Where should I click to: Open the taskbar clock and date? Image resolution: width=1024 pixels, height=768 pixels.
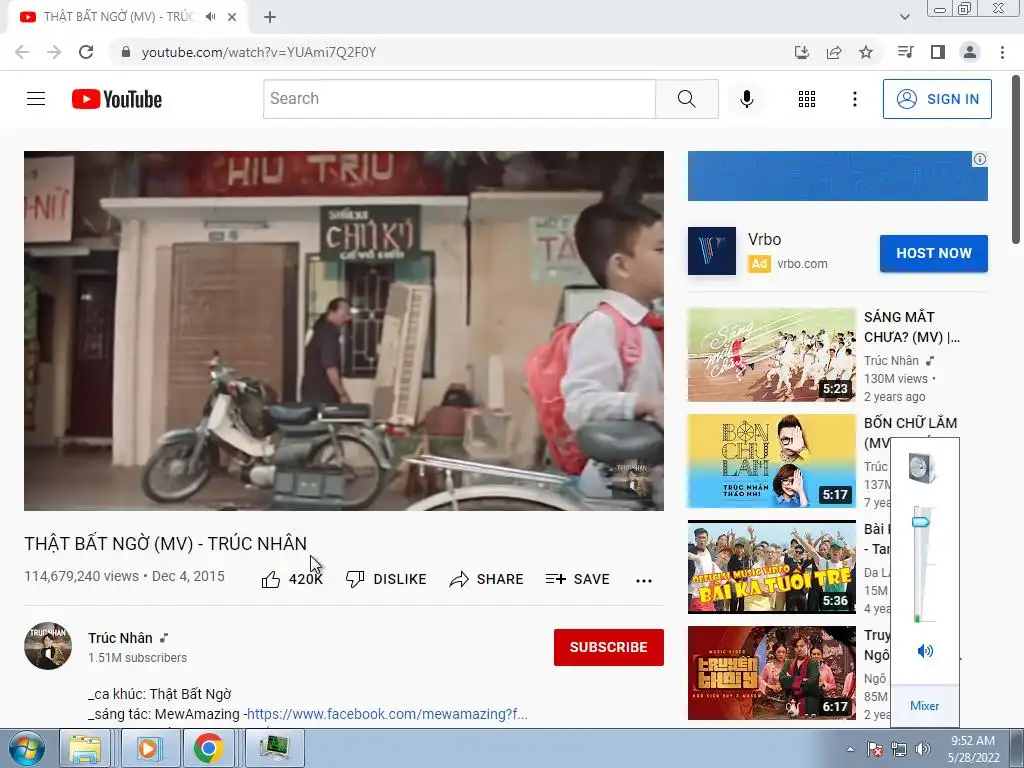point(973,749)
